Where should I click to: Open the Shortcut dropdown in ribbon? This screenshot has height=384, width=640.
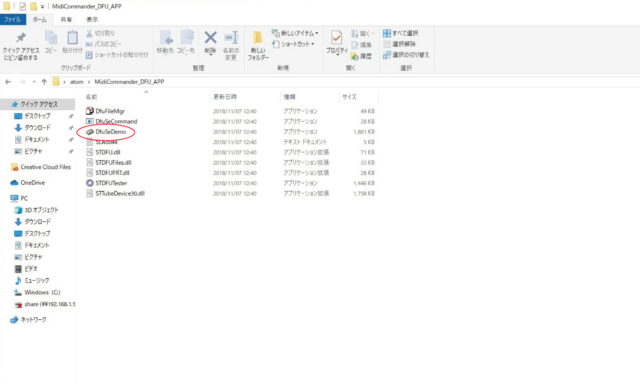[293, 44]
